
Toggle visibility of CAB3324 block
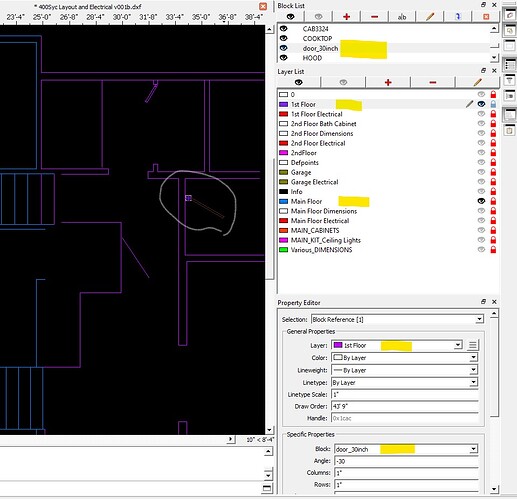coord(284,29)
